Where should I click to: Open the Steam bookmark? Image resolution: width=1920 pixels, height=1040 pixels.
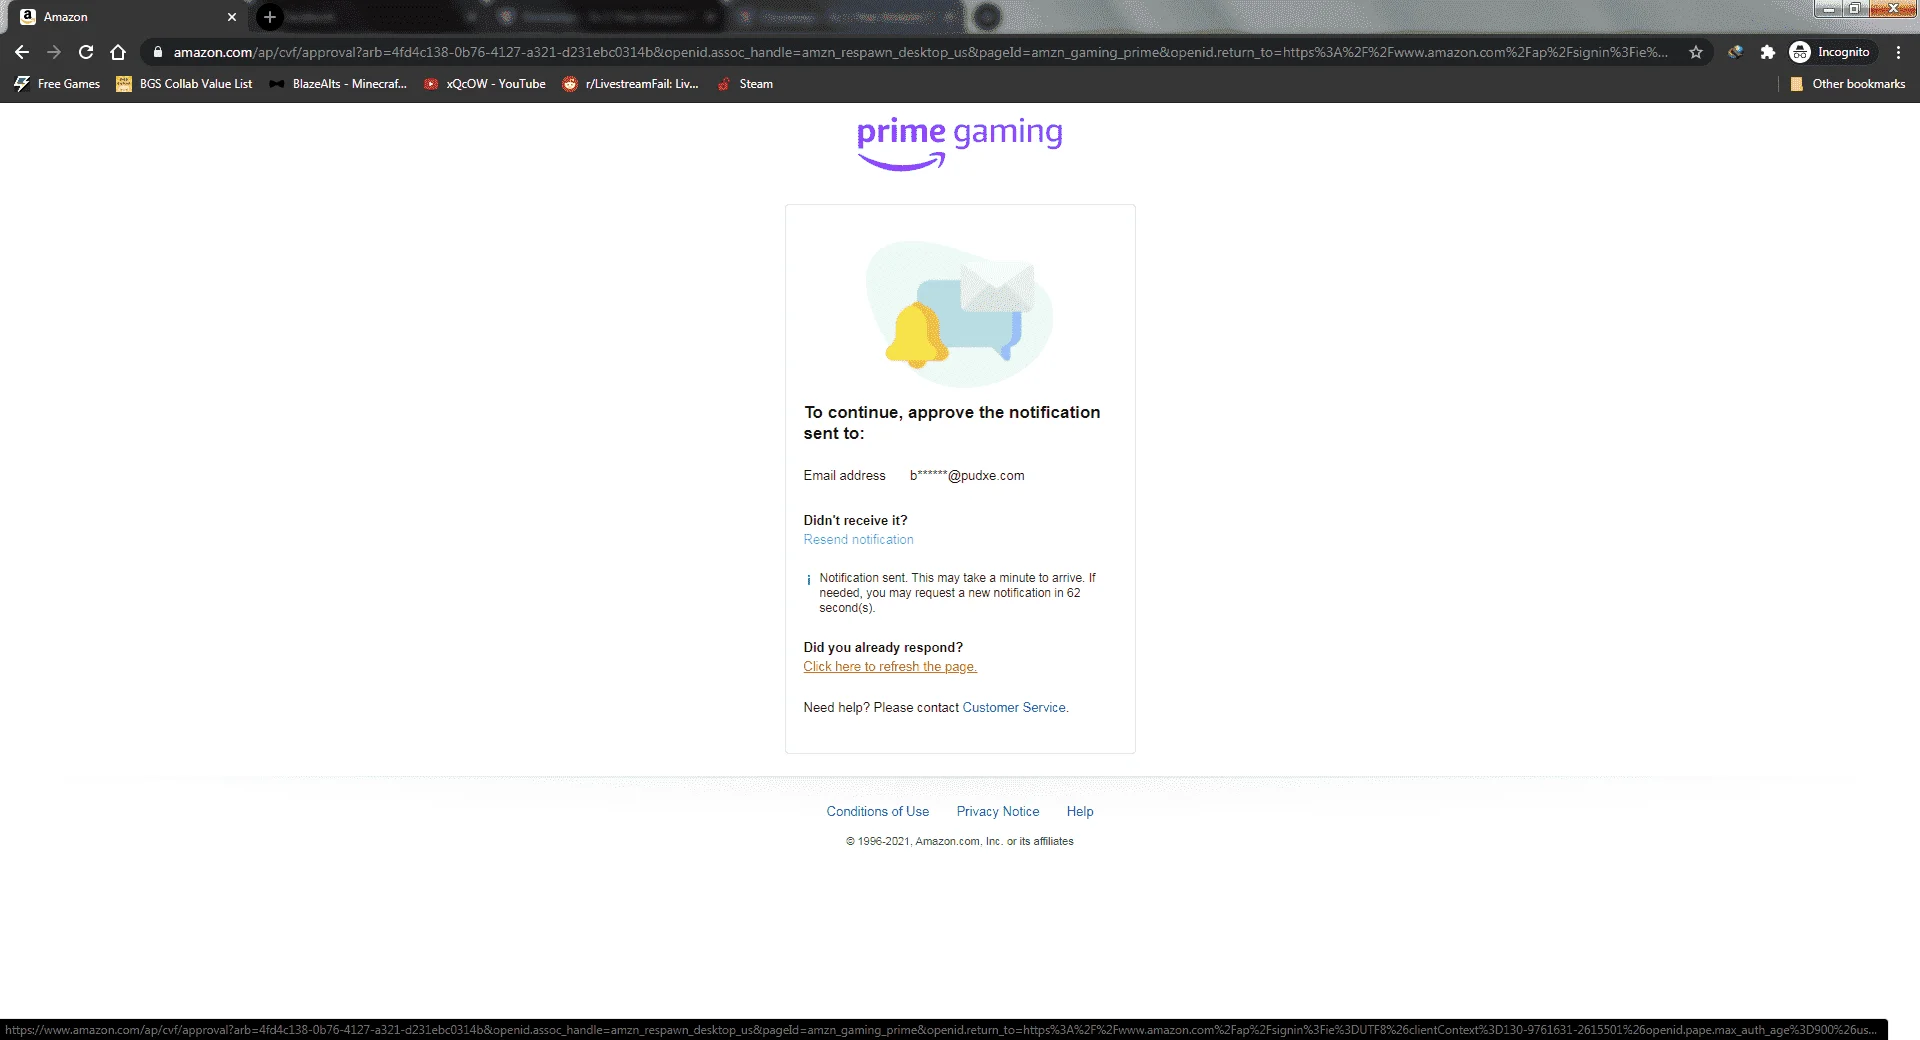[x=745, y=84]
